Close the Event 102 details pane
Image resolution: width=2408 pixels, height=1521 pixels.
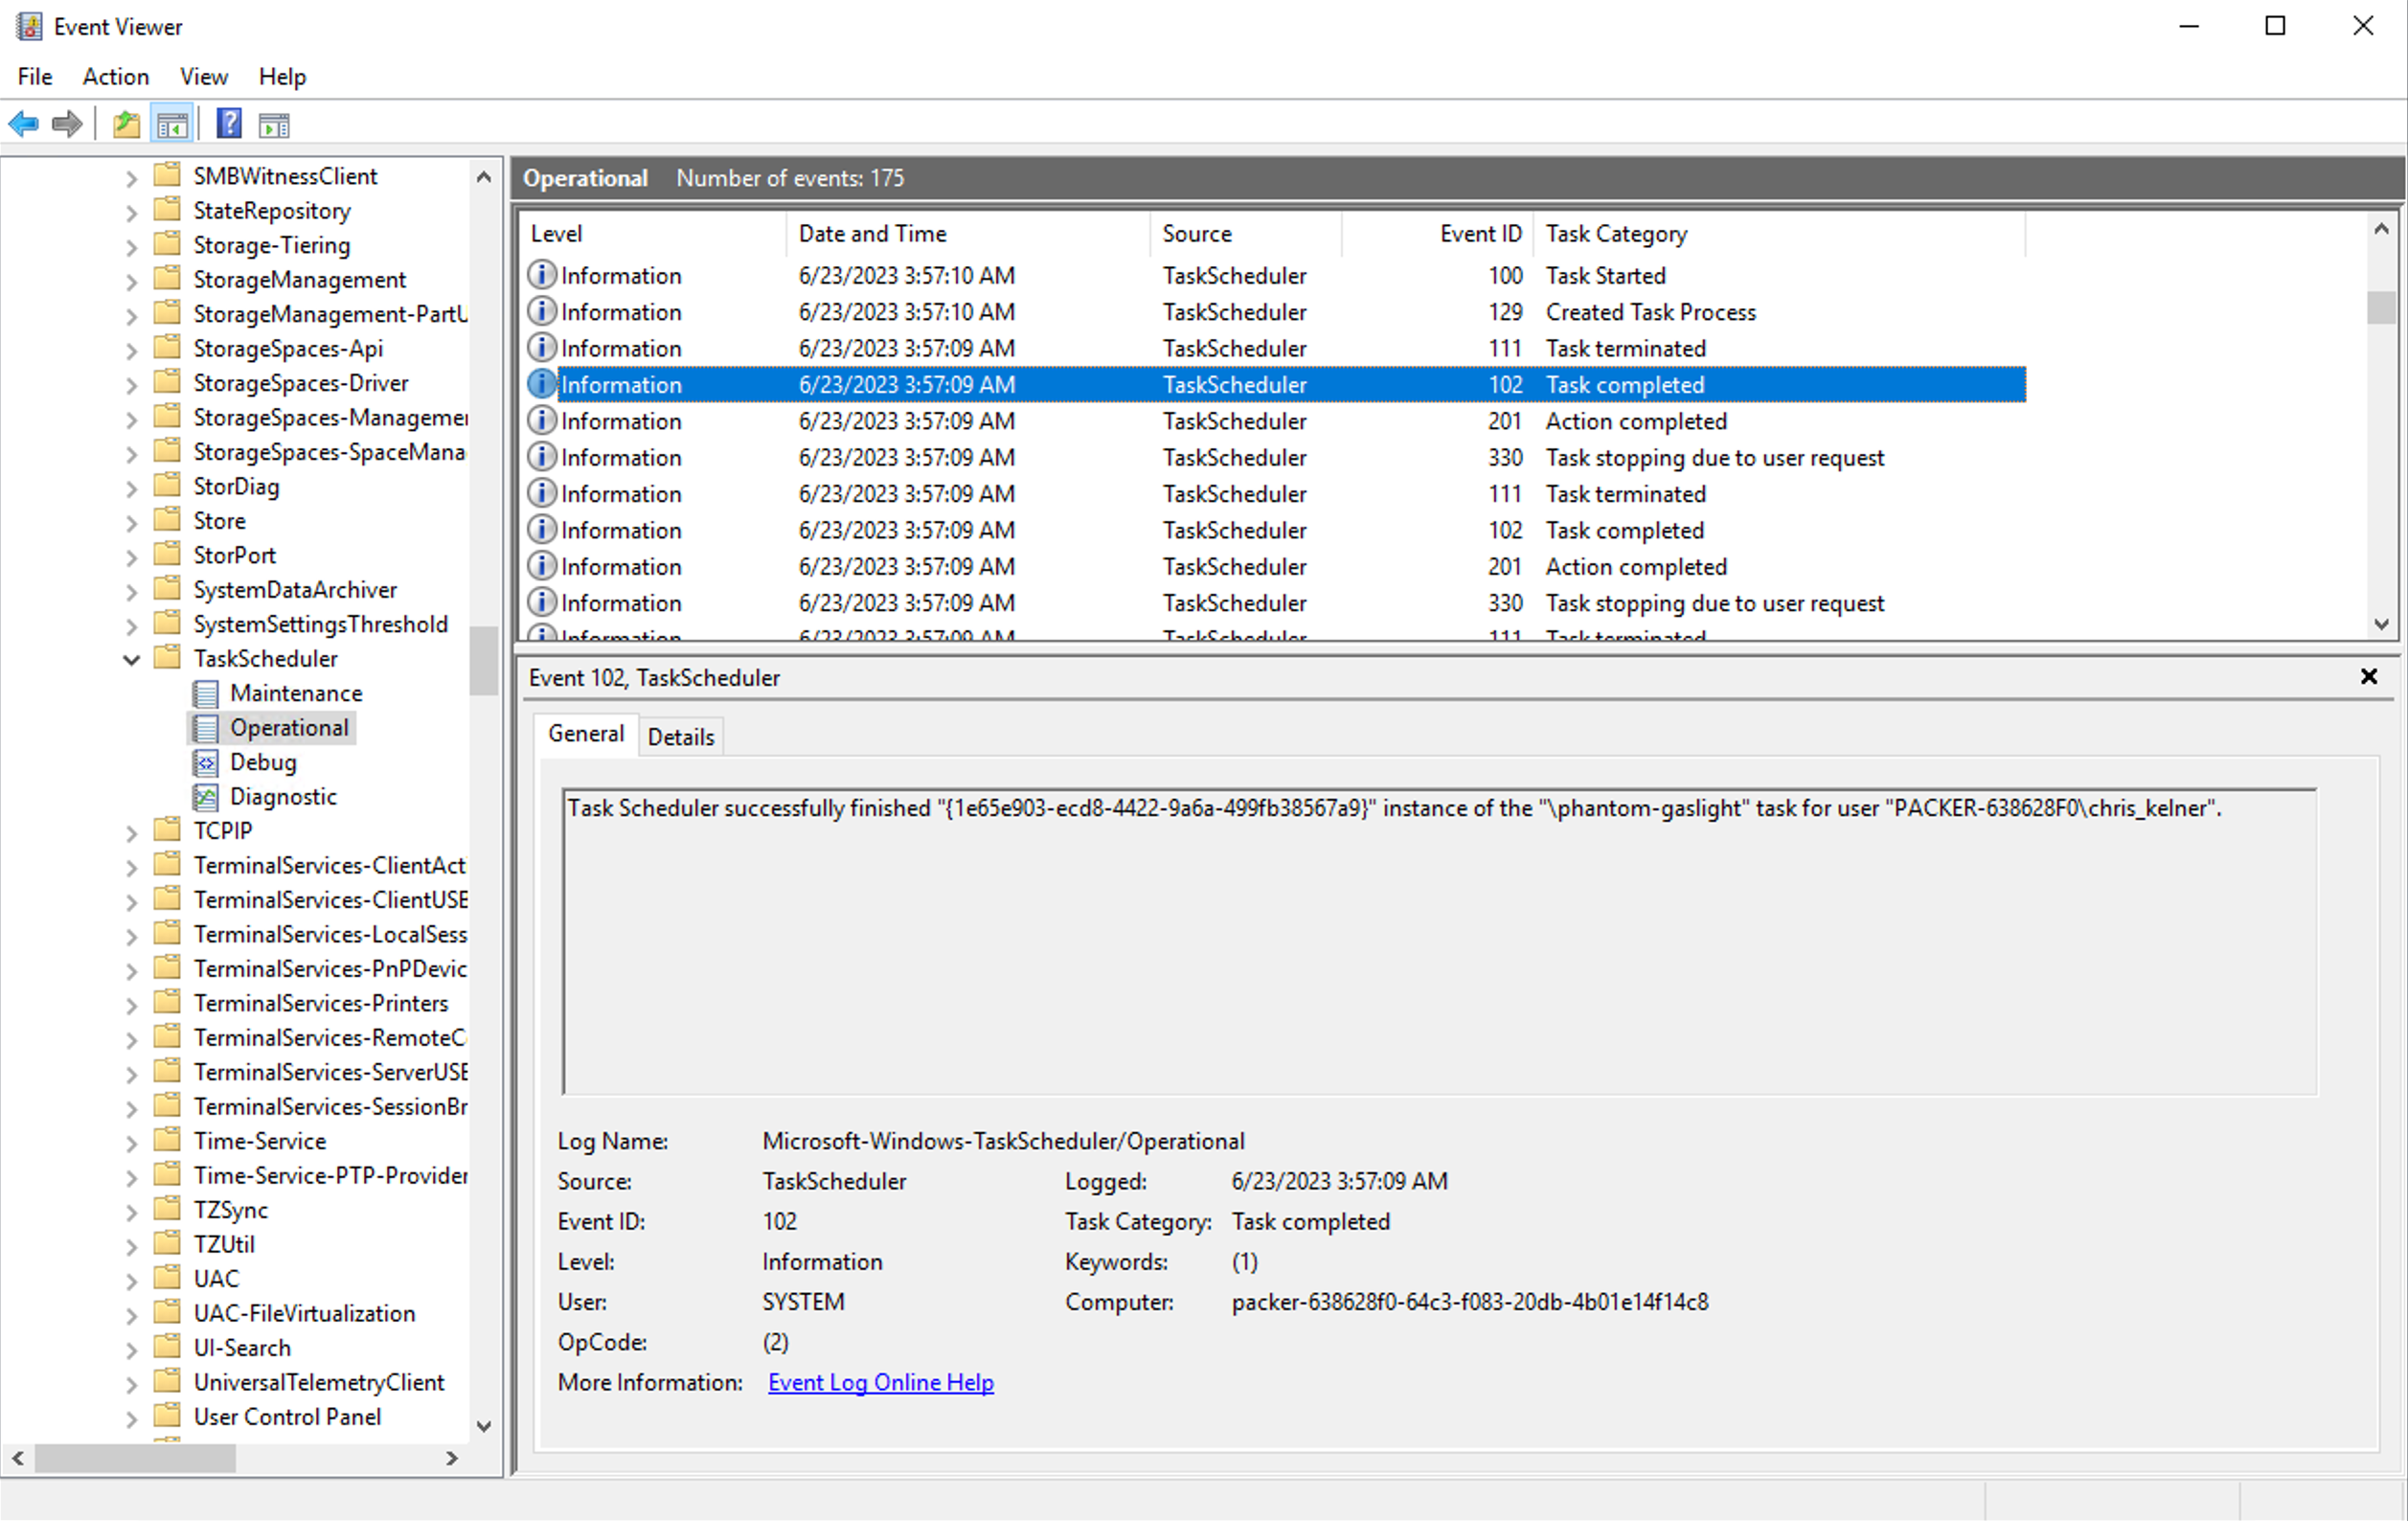click(x=2369, y=677)
